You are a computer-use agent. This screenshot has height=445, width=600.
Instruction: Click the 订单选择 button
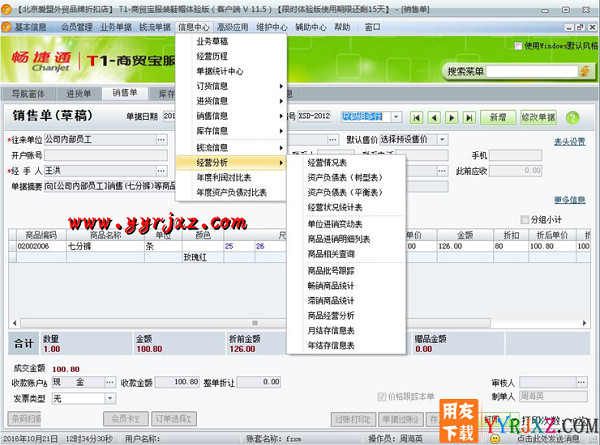click(x=174, y=419)
